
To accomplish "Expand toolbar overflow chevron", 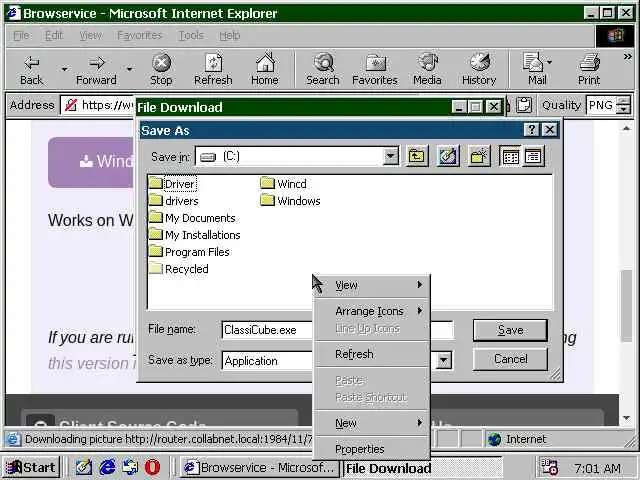I will tap(627, 57).
